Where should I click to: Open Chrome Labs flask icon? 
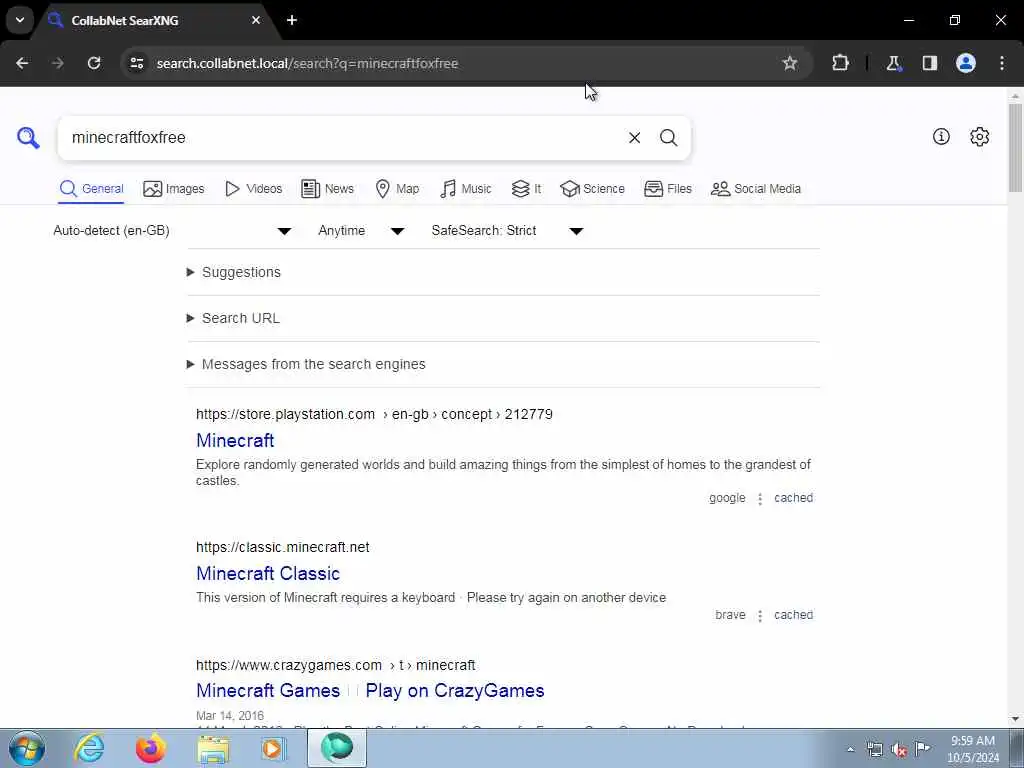click(893, 63)
